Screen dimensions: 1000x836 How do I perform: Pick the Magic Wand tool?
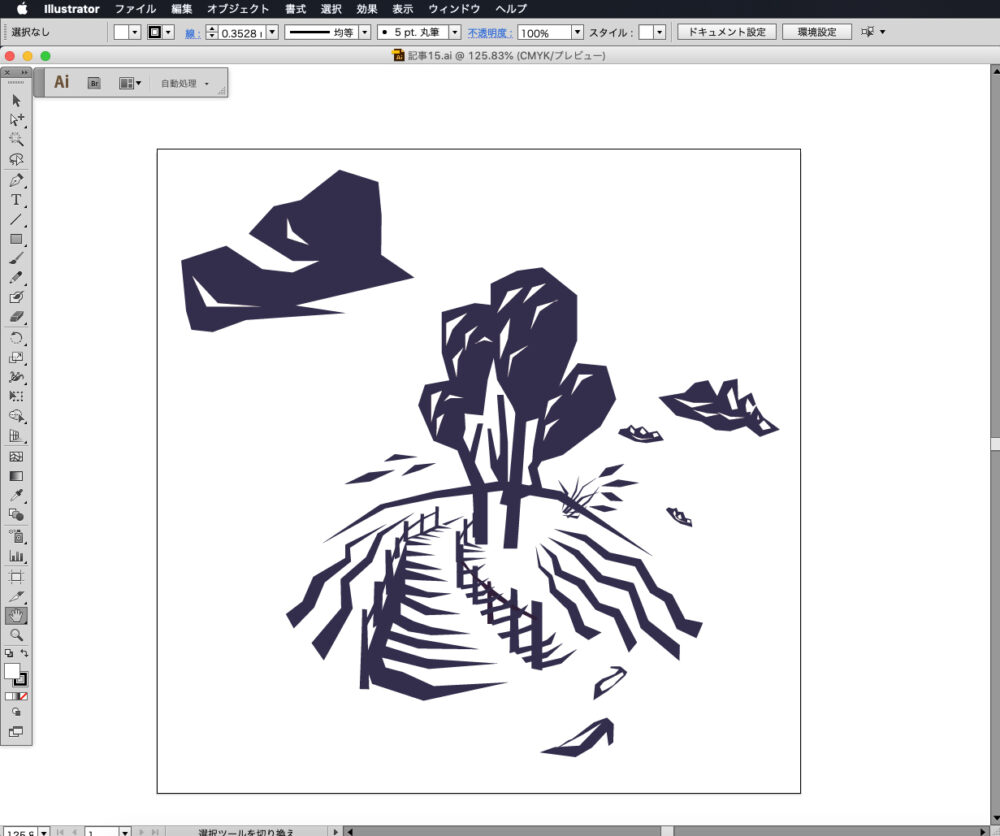16,140
